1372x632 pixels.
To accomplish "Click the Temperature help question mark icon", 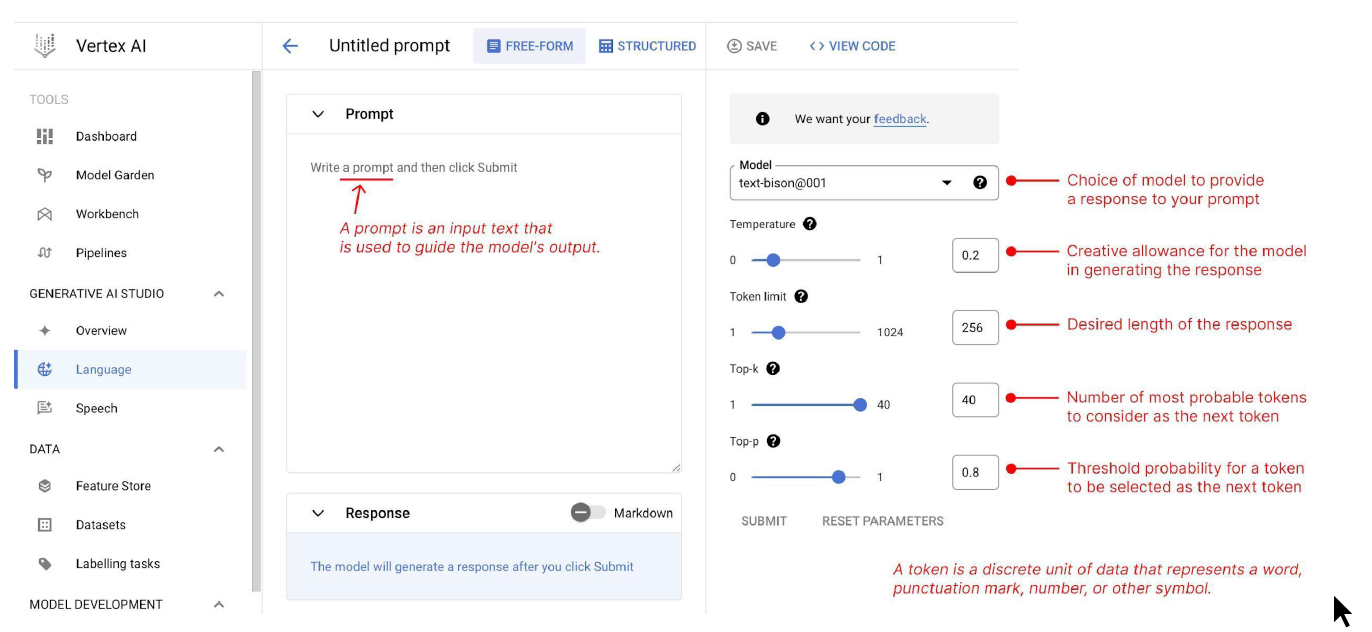I will tap(810, 224).
